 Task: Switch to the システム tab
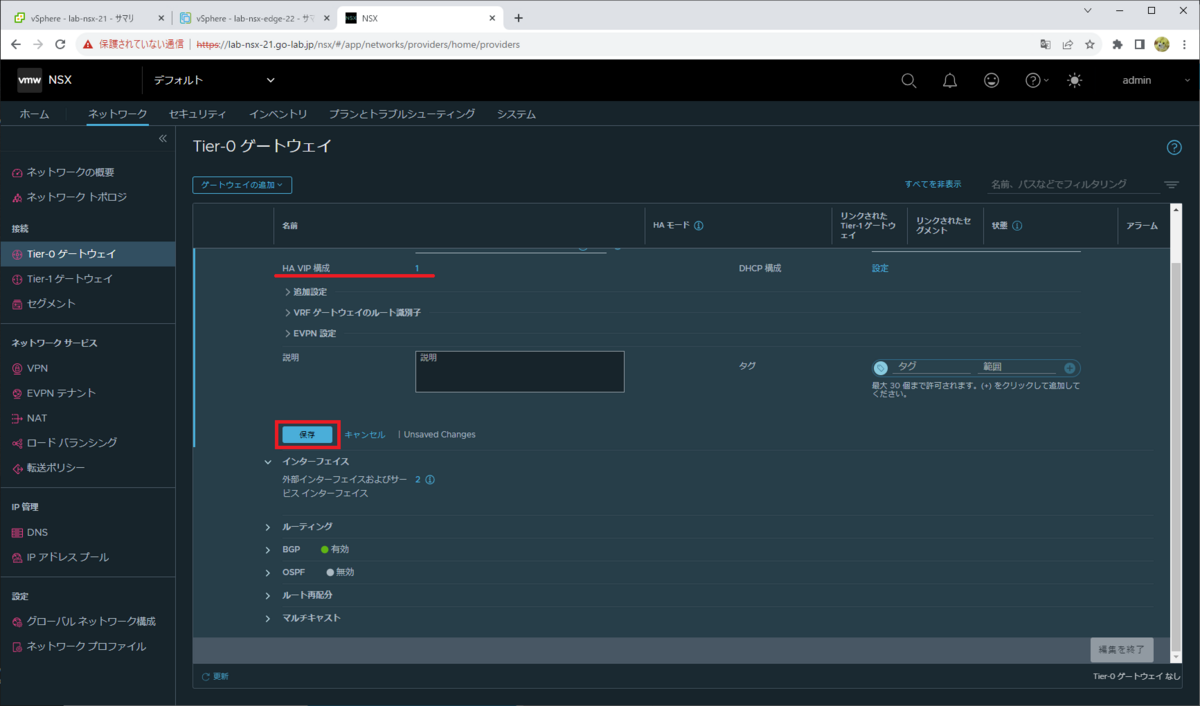(x=516, y=114)
